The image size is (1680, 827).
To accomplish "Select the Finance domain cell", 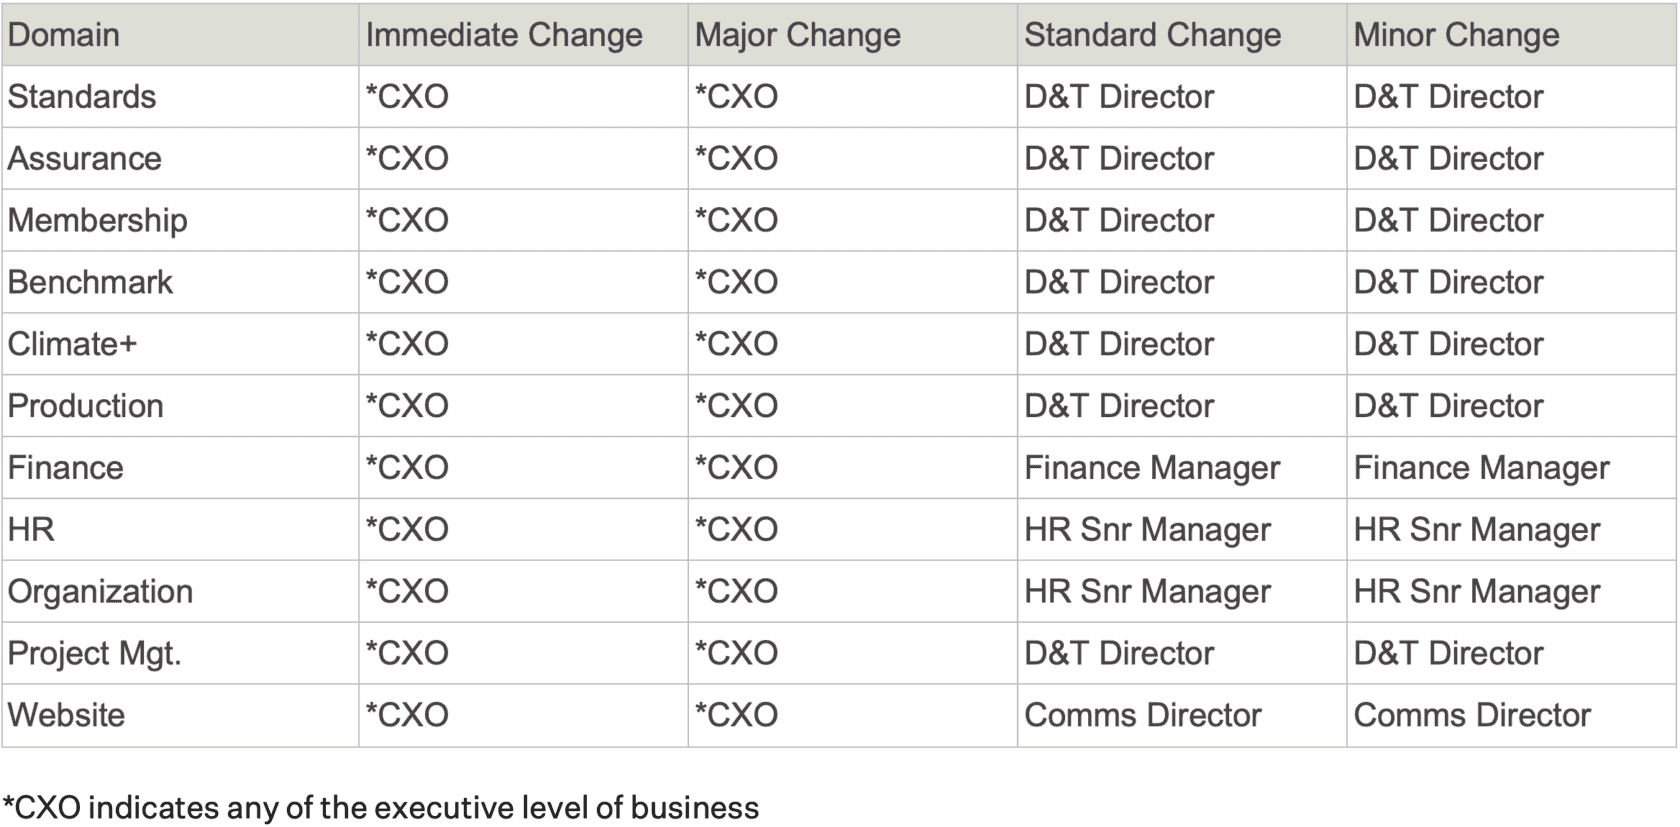I will pyautogui.click(x=66, y=468).
